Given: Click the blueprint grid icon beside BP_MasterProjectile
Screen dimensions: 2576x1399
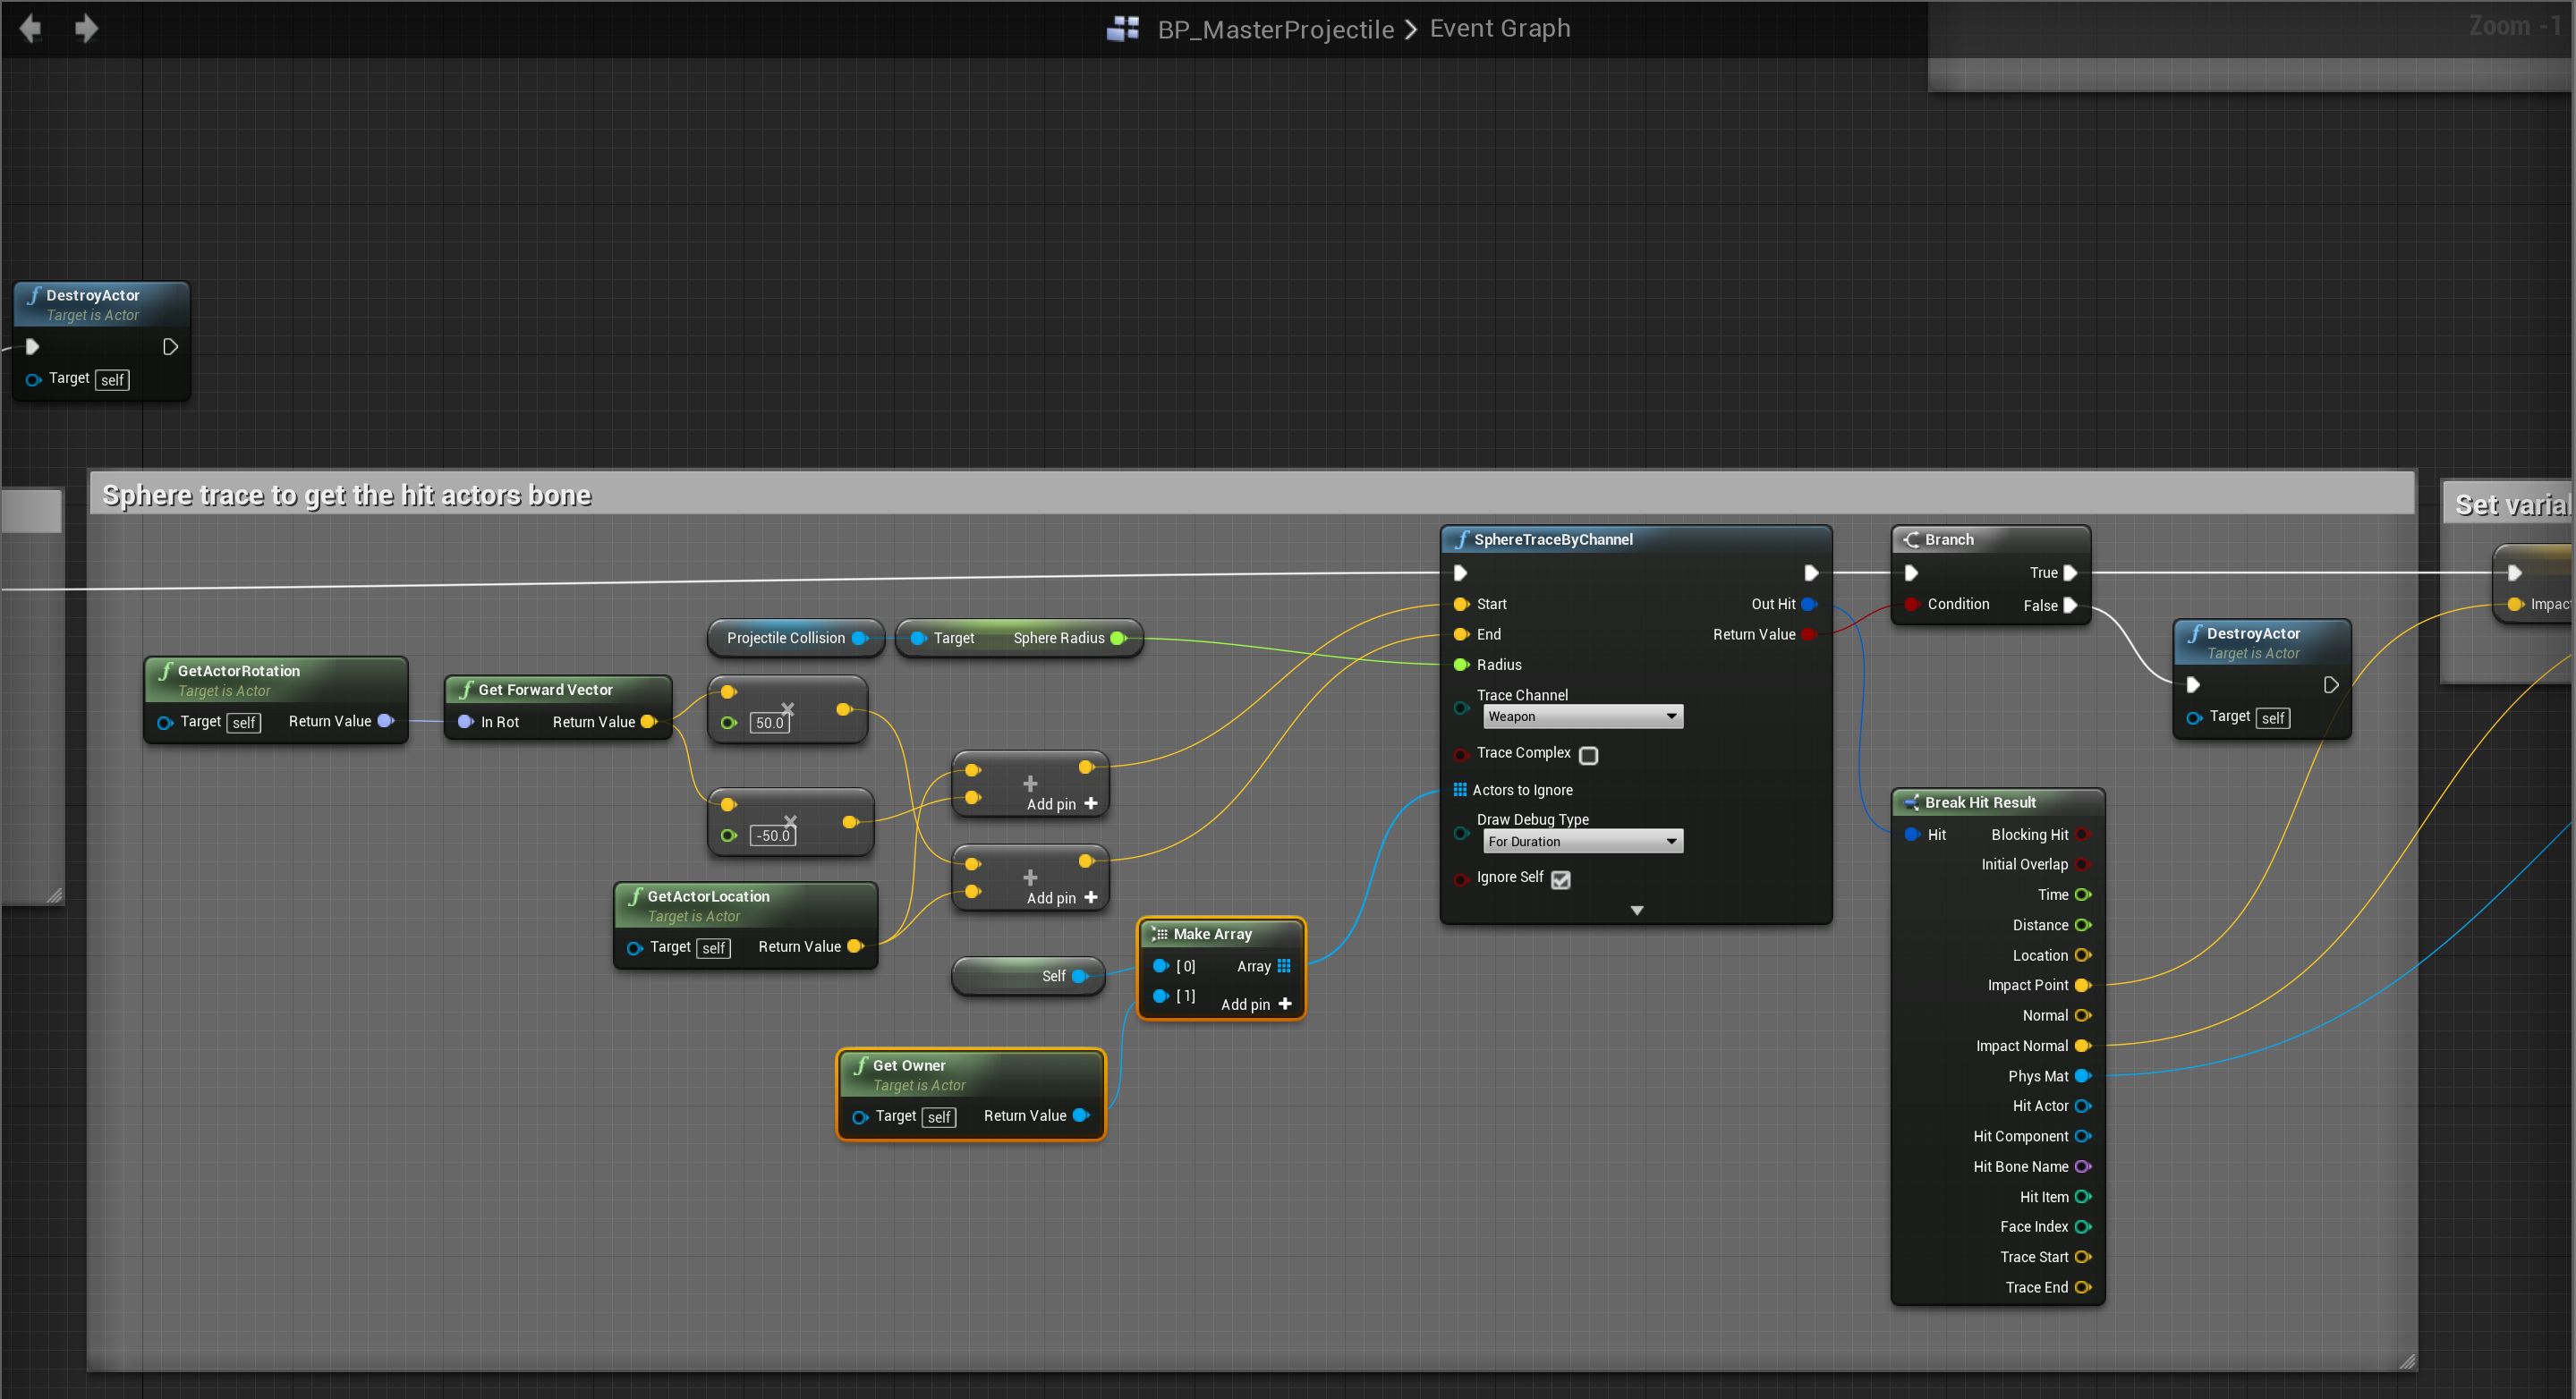Looking at the screenshot, I should (x=1123, y=28).
